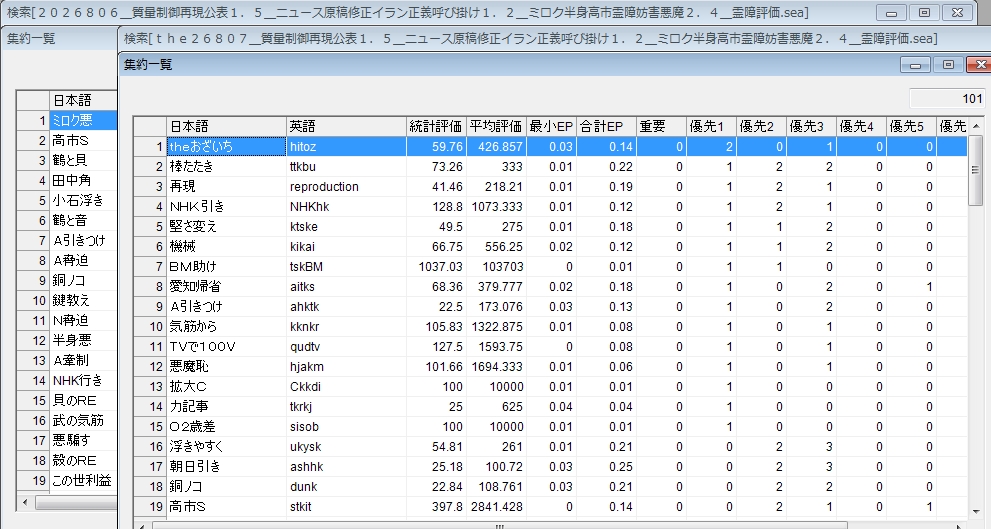991x529 pixels.
Task: Click the 重要 column header
Action: click(x=661, y=126)
